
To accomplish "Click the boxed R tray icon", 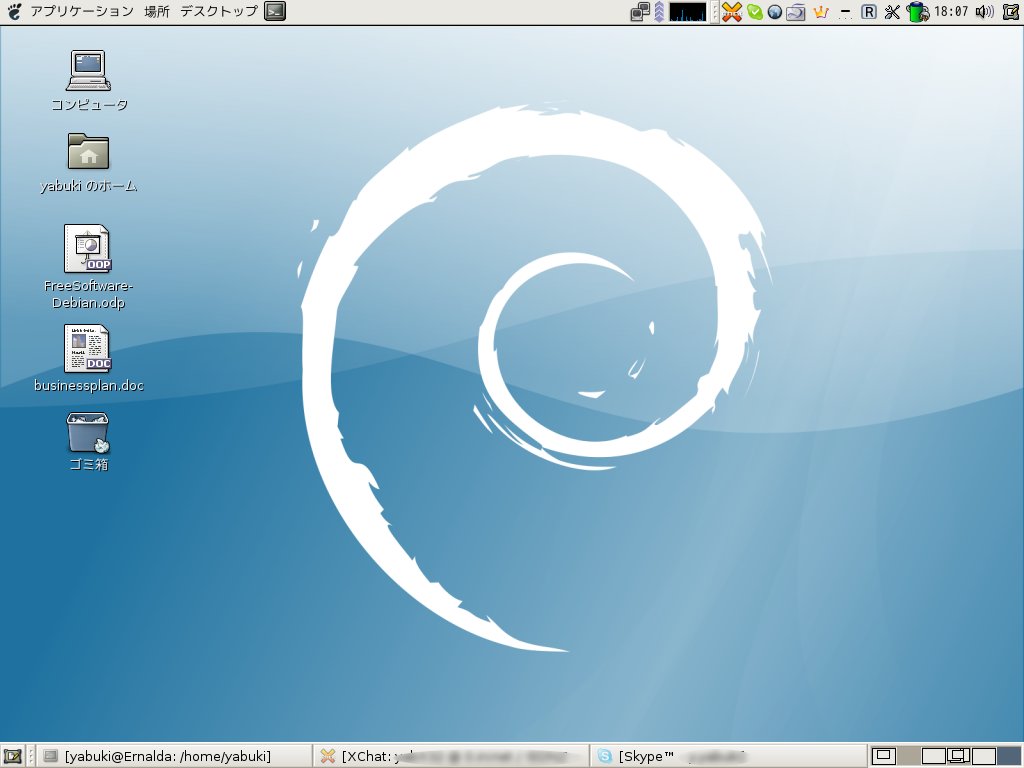I will pos(869,12).
